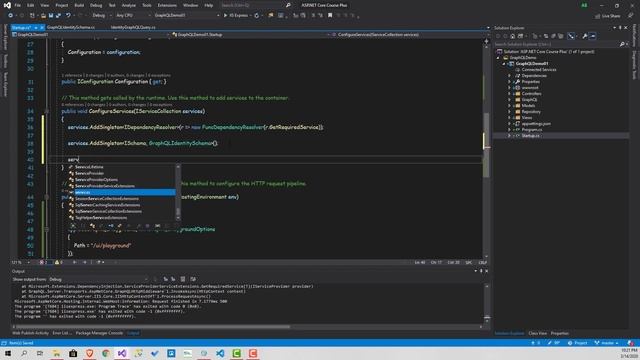The width and height of the screenshot is (640, 360).
Task: Open the Show output from Debug dropdown
Action: [x=98, y=280]
